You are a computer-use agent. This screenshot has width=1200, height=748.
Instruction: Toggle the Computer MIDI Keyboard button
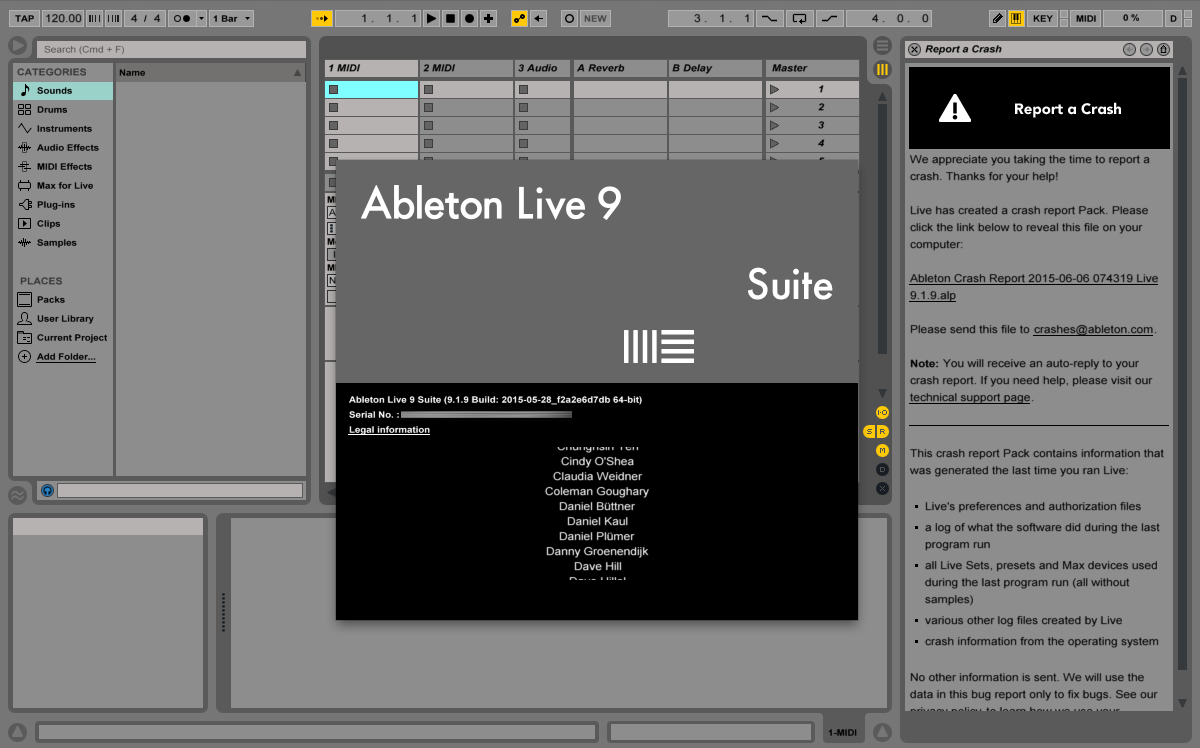(x=1016, y=18)
